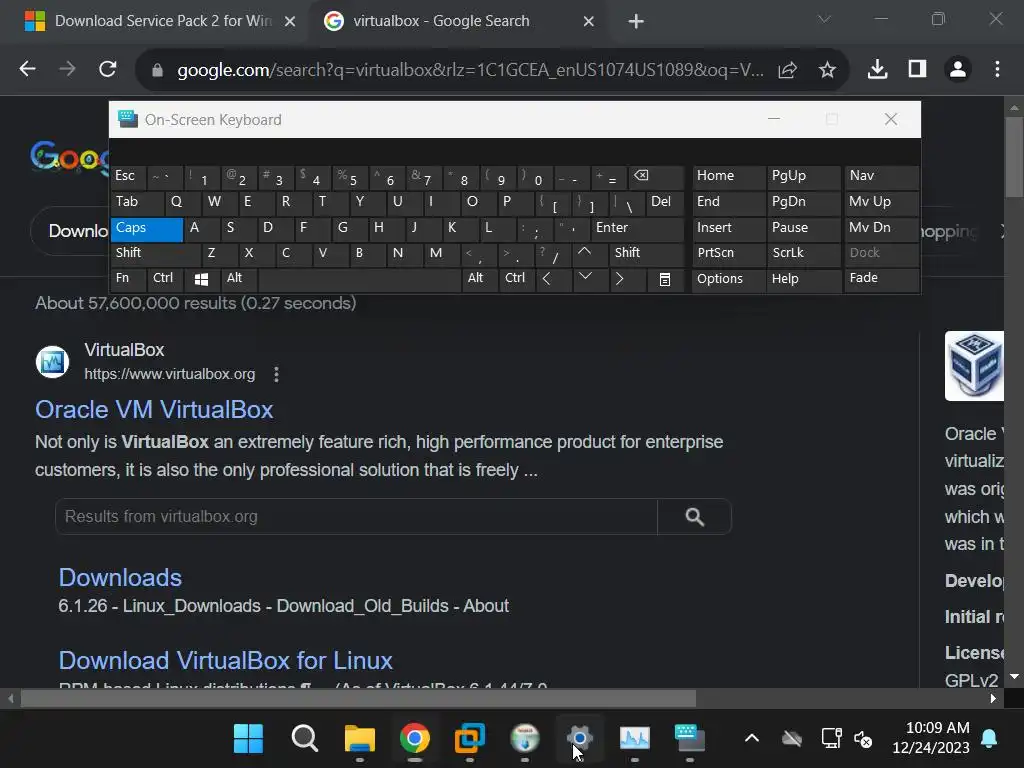Open Chrome downloads icon
The width and height of the screenshot is (1024, 768).
pyautogui.click(x=877, y=69)
